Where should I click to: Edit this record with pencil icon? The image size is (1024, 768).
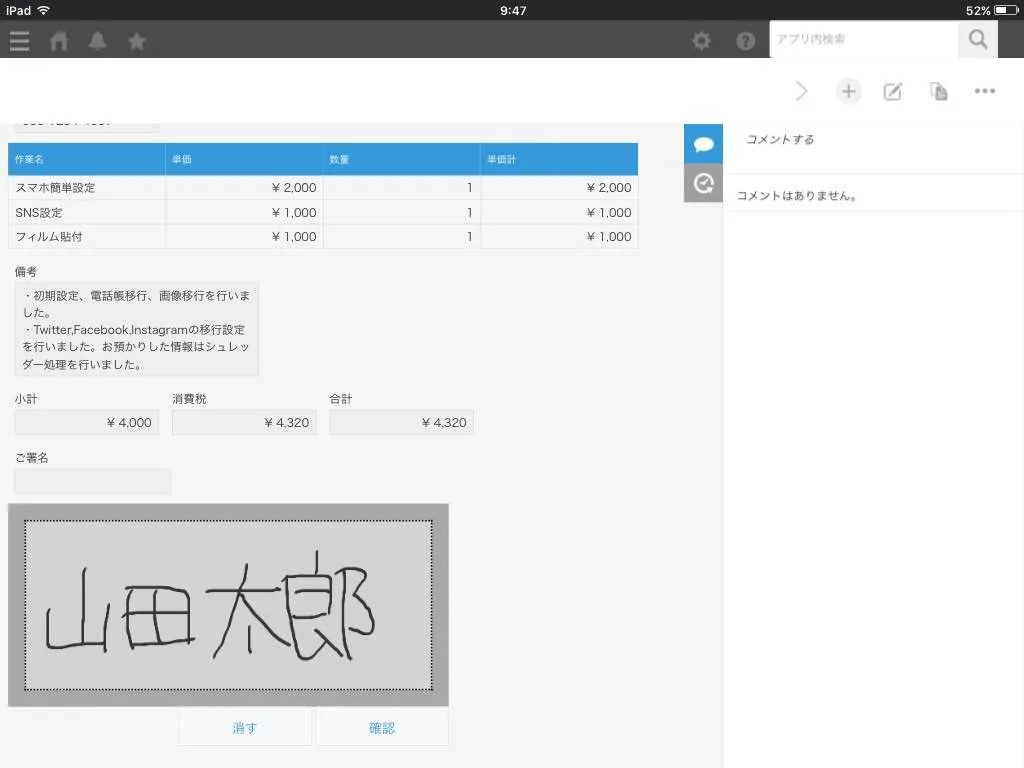[893, 91]
